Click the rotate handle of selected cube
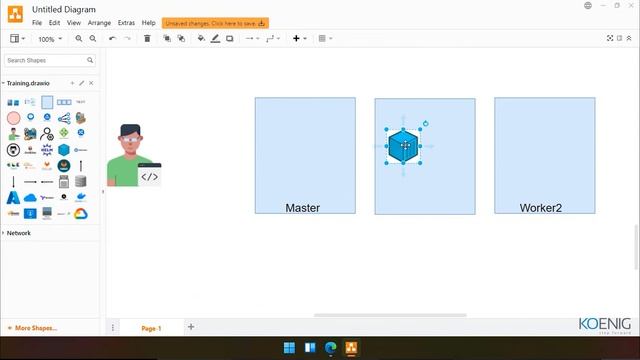The image size is (640, 360). (425, 123)
